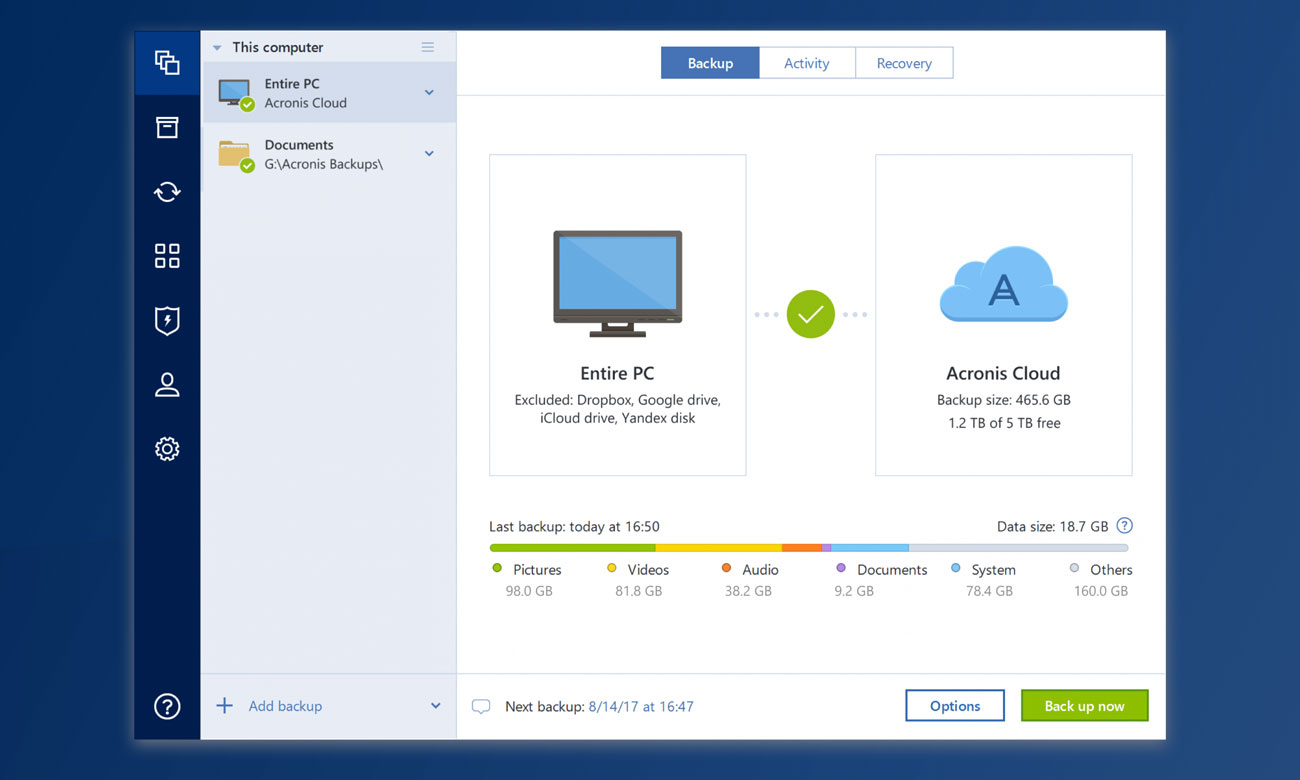The height and width of the screenshot is (780, 1300).
Task: Click the 'Entire PC' source title
Action: pyautogui.click(x=617, y=373)
